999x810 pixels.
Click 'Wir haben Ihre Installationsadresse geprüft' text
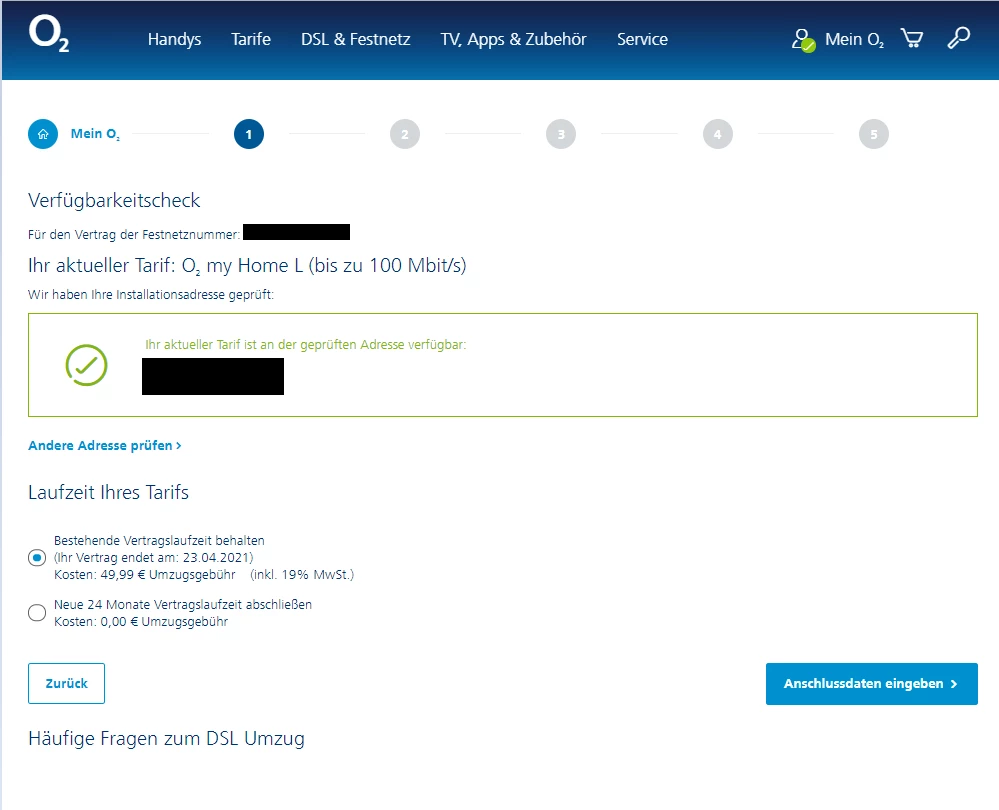(151, 295)
